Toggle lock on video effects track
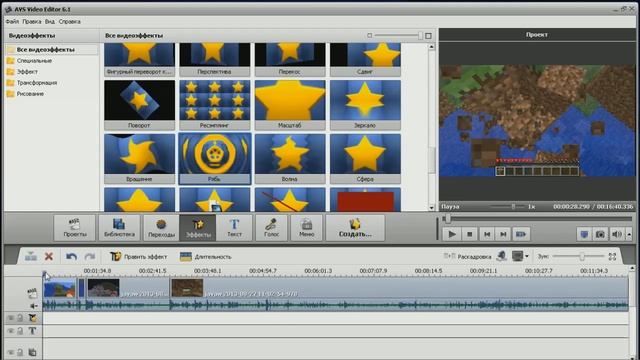640x360 pixels. tap(20, 318)
